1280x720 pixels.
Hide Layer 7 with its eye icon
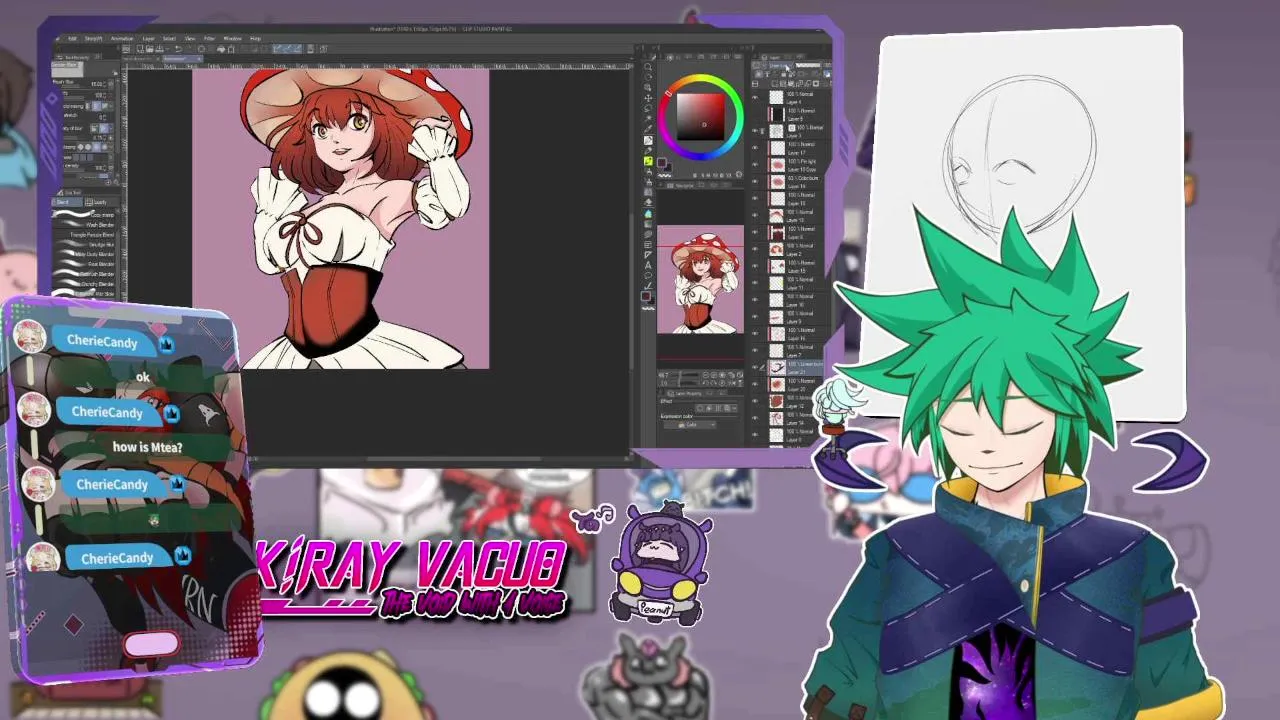coord(755,350)
